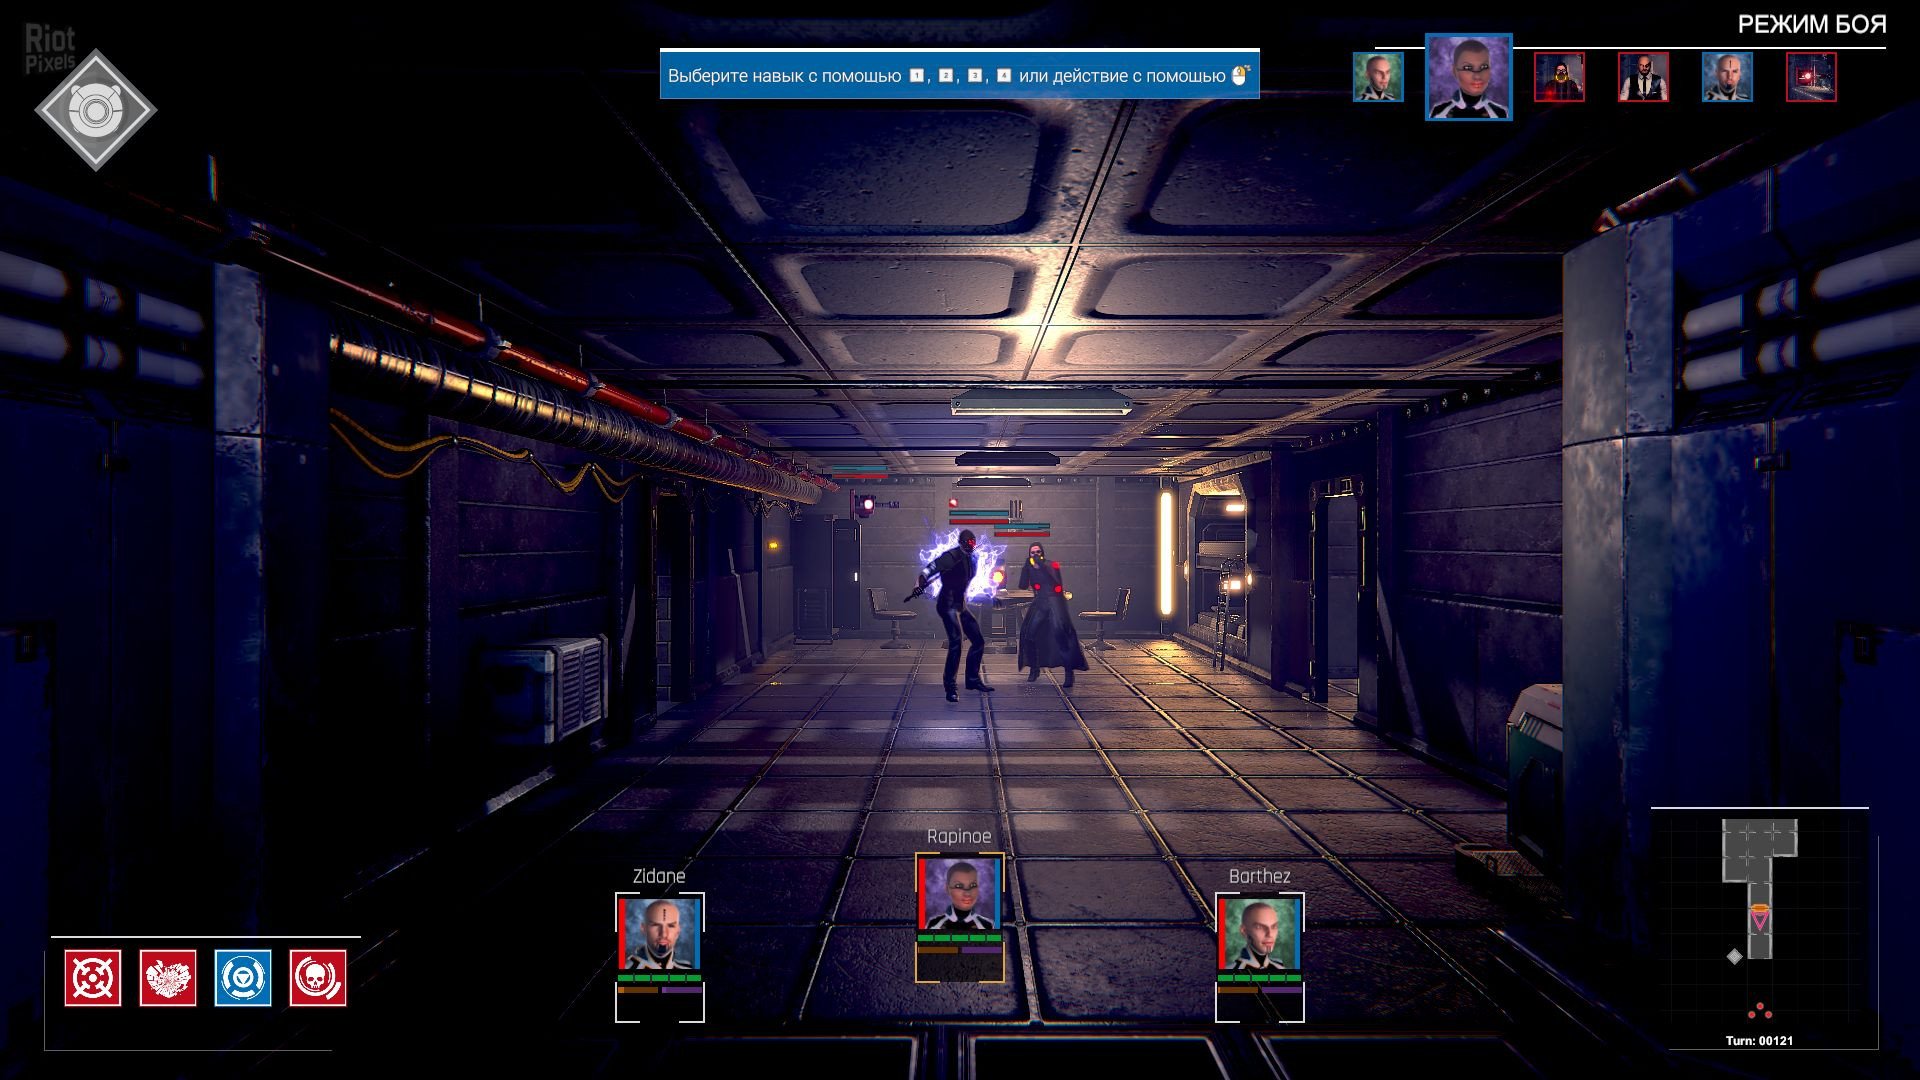Open the diamond emblem menu icon
Image resolution: width=1920 pixels, height=1080 pixels.
(95, 109)
